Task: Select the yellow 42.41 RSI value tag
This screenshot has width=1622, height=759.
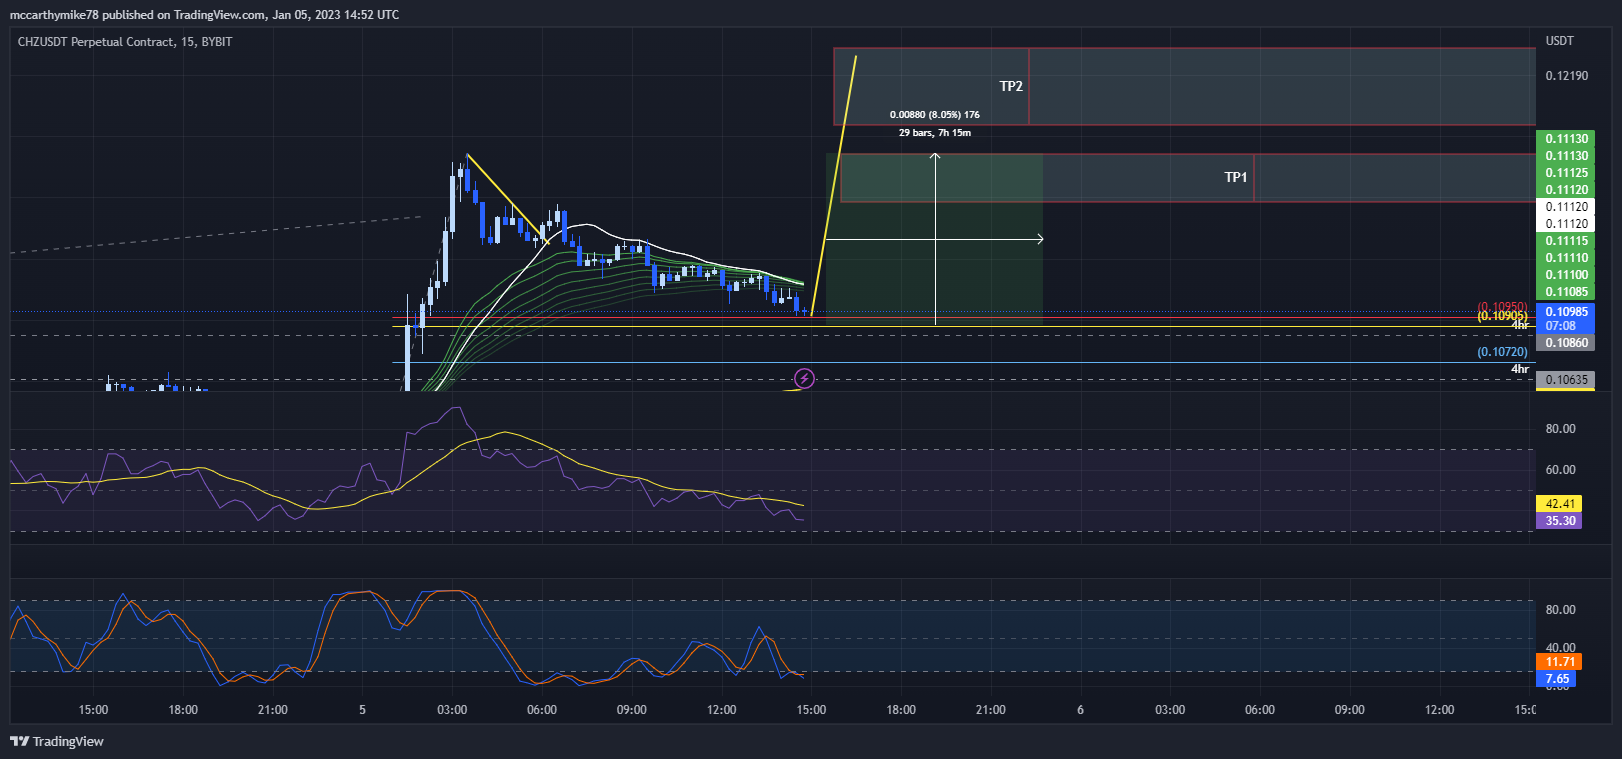Action: pyautogui.click(x=1560, y=504)
